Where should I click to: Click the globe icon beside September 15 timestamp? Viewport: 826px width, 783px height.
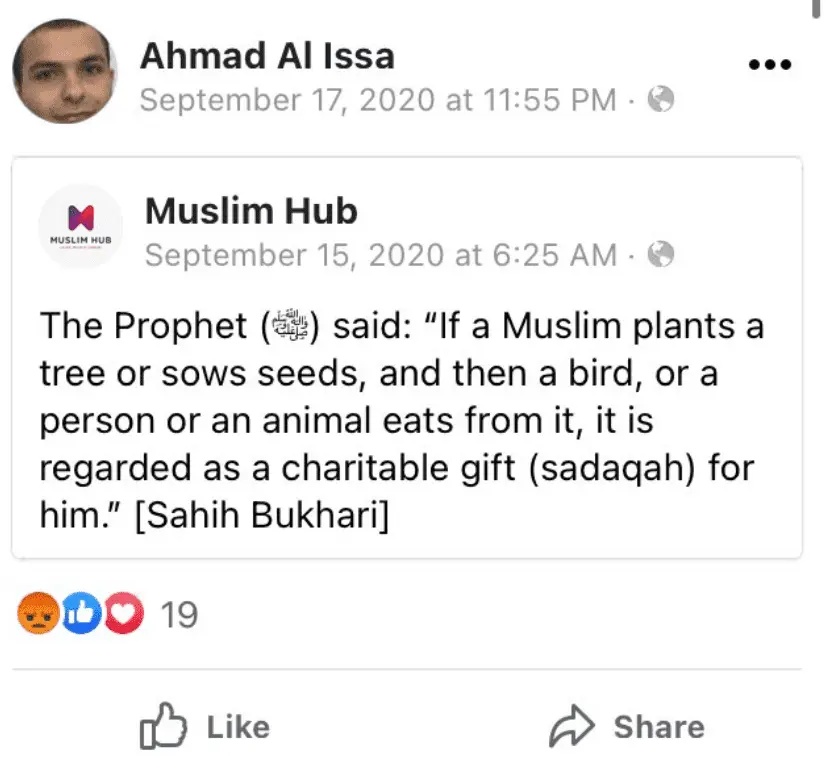point(660,255)
